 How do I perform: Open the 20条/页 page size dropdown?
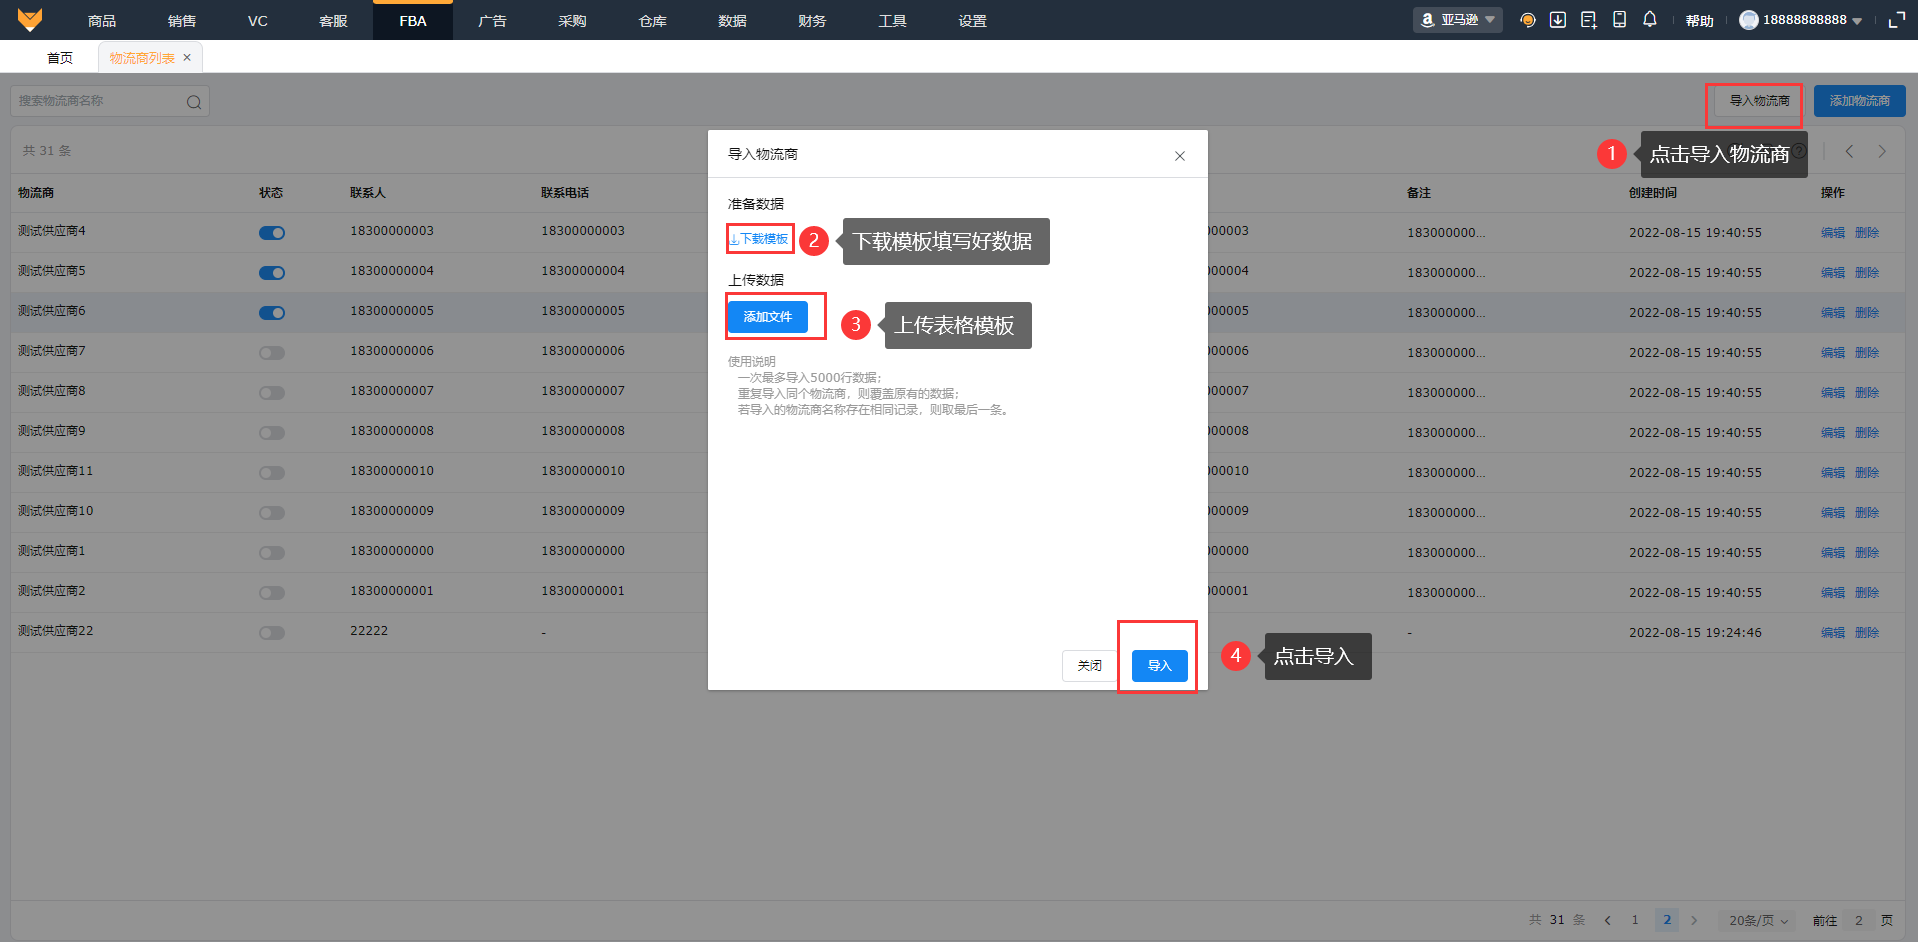point(1758,920)
